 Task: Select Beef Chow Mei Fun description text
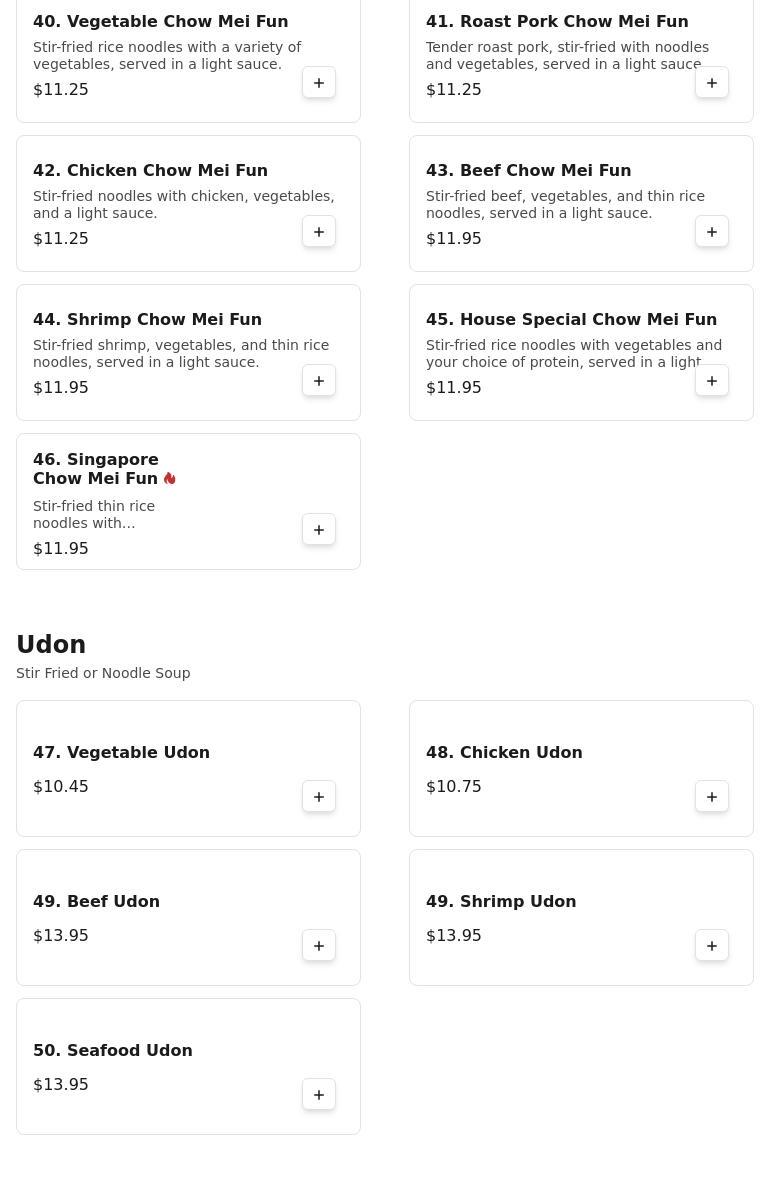point(565,205)
